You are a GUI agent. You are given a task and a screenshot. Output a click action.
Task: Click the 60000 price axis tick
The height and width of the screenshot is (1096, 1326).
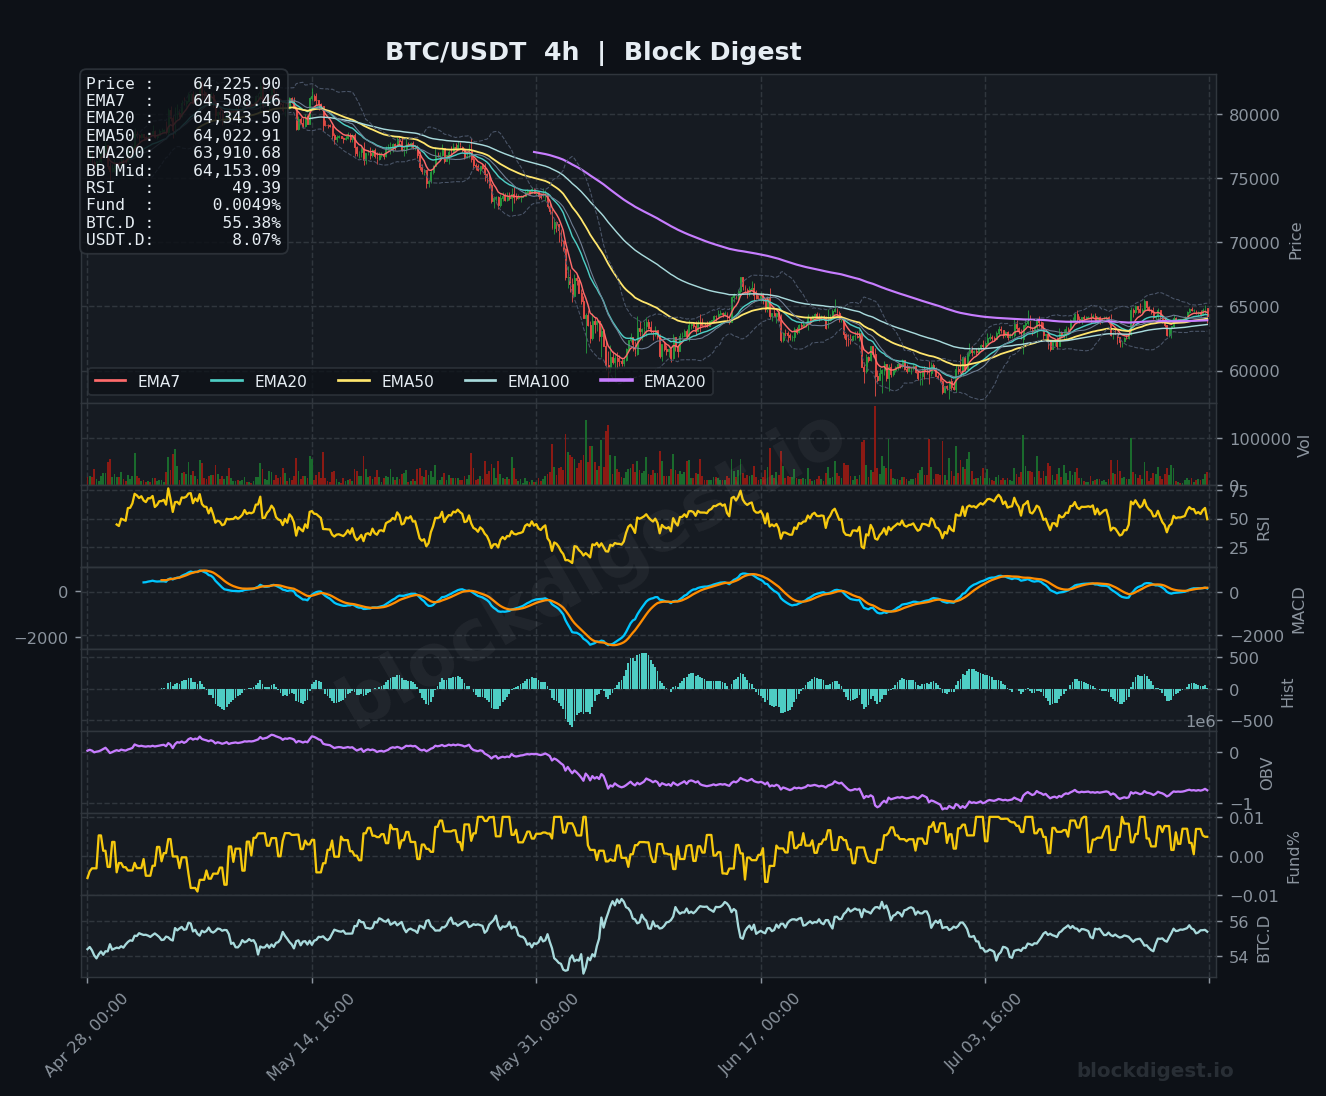click(1252, 371)
